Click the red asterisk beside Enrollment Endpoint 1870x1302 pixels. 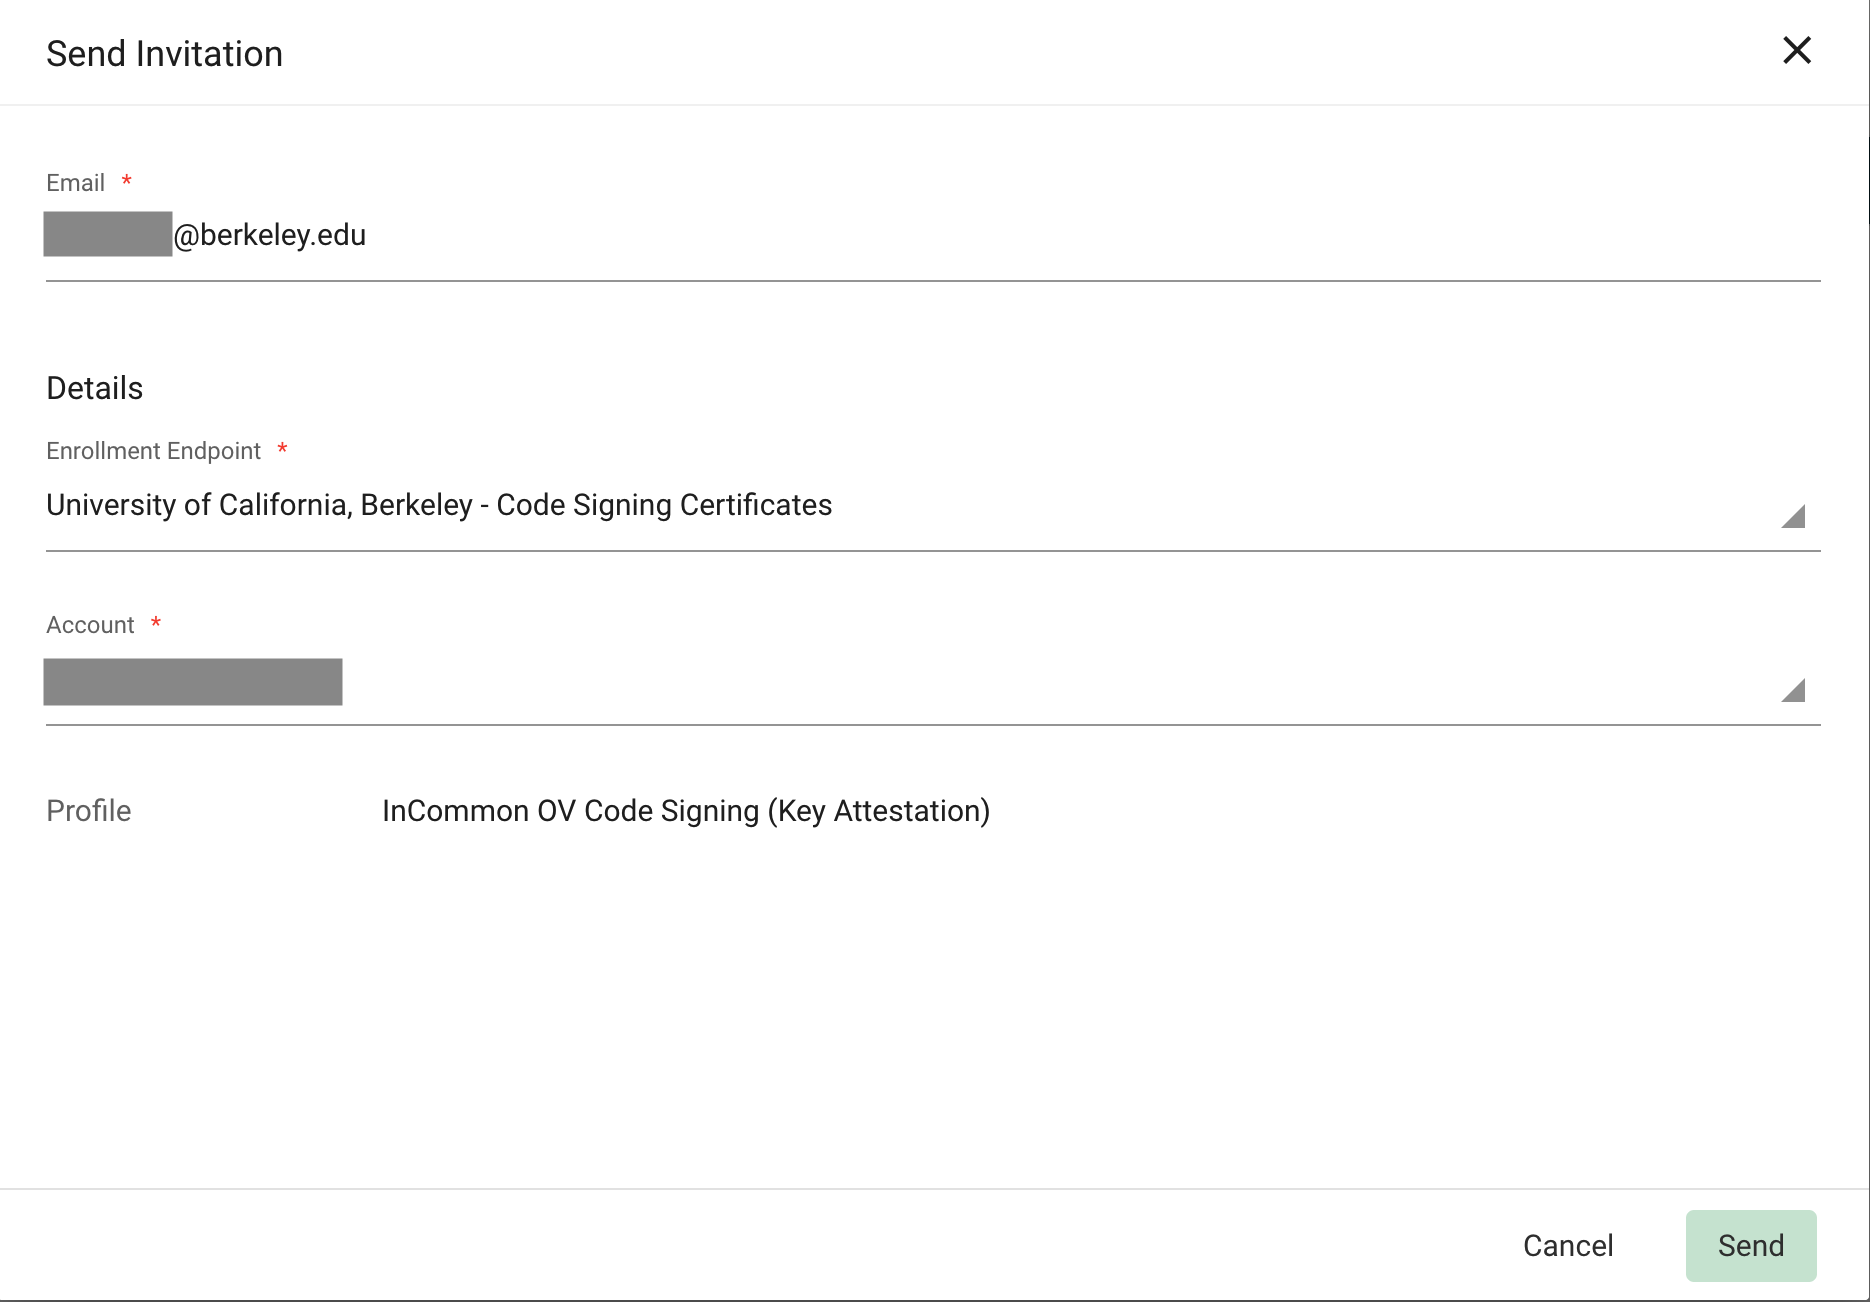click(x=283, y=449)
